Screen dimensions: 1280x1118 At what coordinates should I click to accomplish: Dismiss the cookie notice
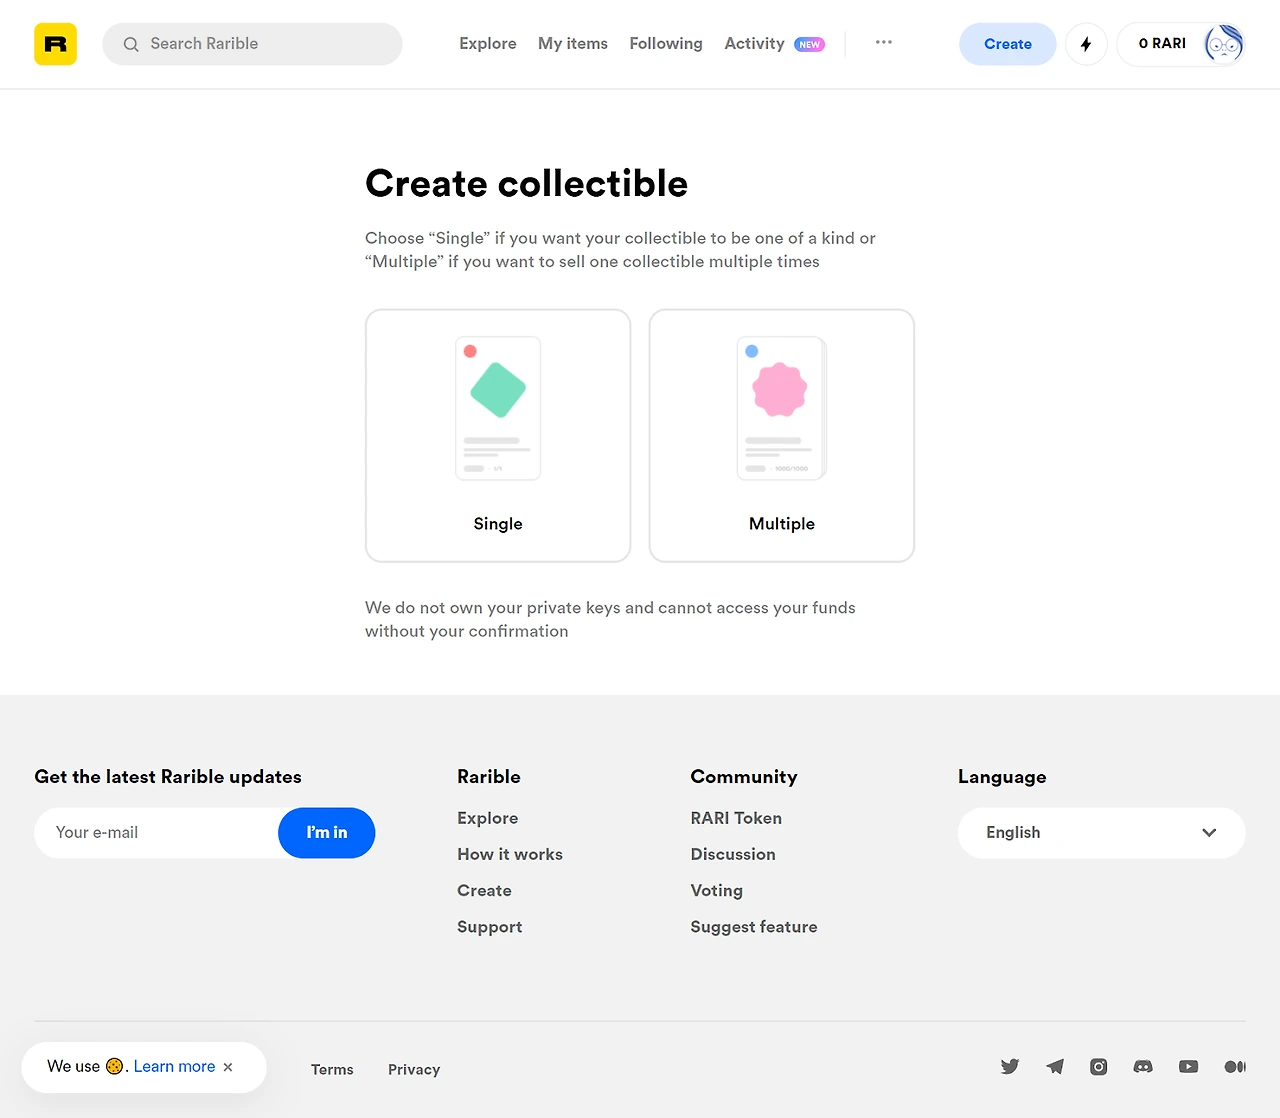tap(228, 1067)
